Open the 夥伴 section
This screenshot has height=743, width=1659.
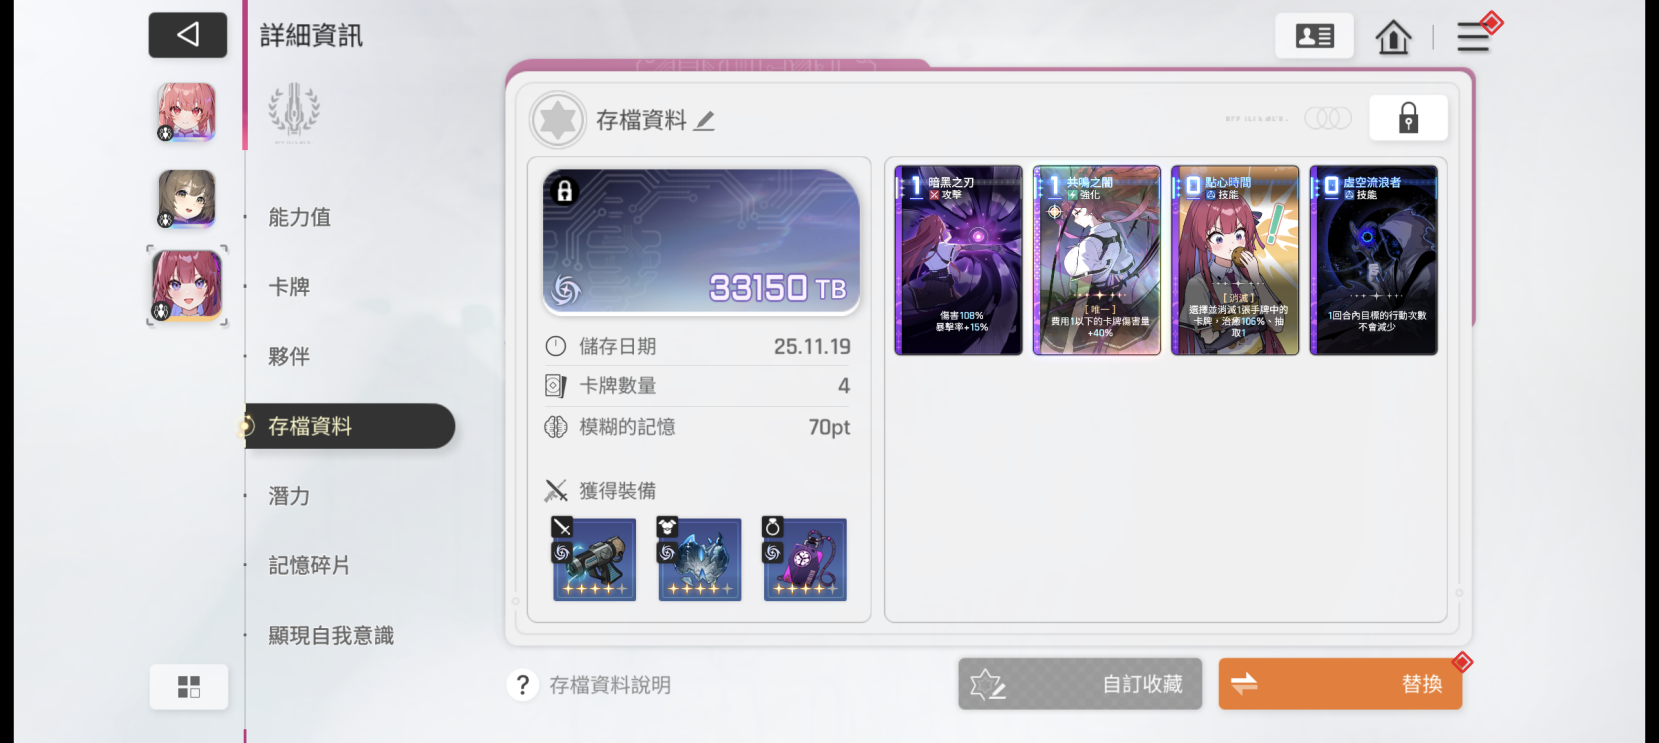click(x=289, y=356)
